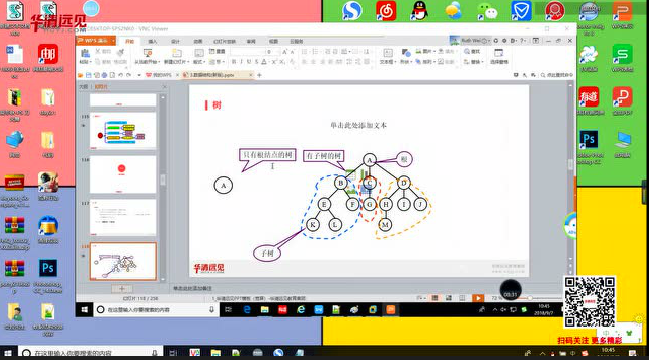
Task: Open Microsoft Edge from the inner taskbar
Action: tap(247, 310)
